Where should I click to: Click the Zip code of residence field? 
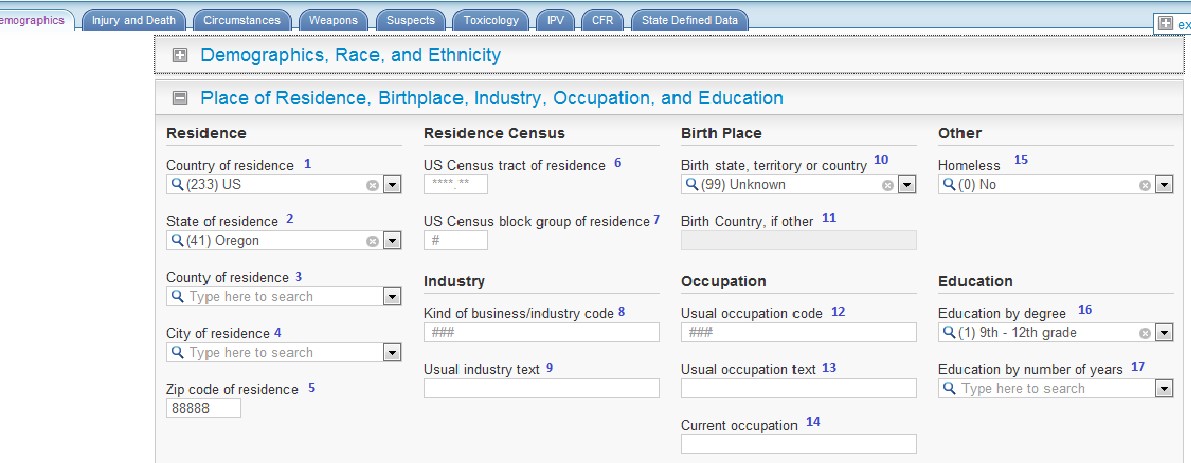[x=203, y=408]
